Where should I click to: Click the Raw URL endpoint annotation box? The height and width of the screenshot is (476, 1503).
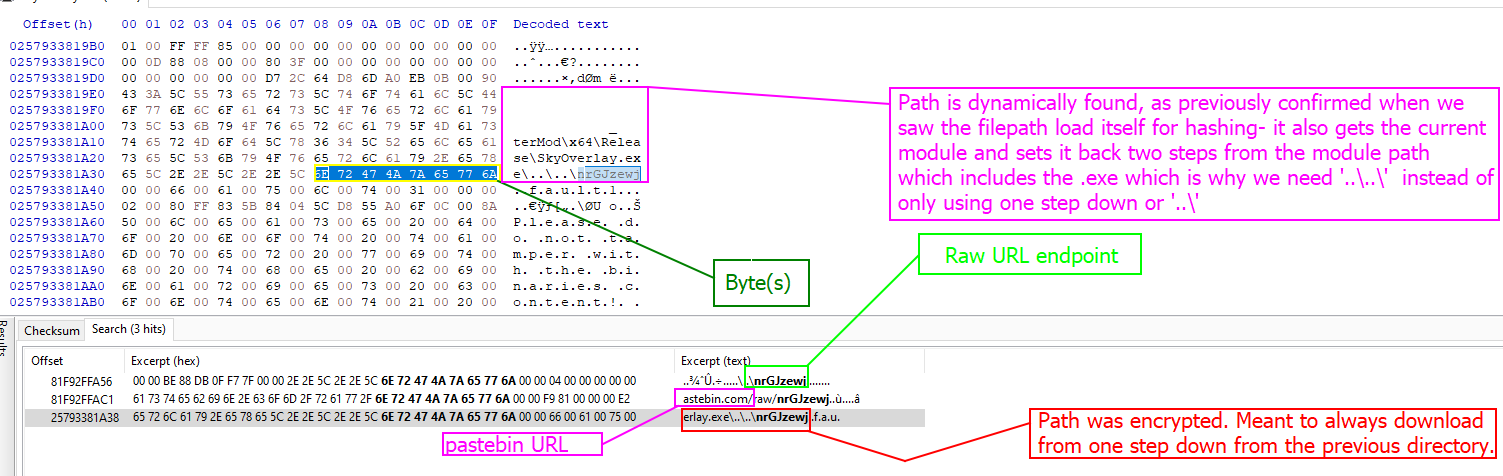tap(1031, 257)
